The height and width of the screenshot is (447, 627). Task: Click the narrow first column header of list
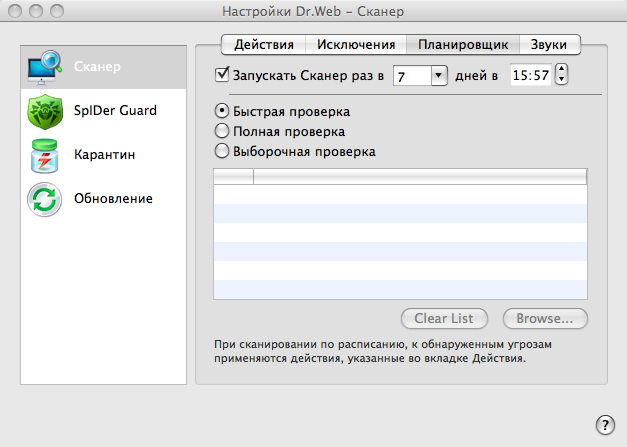[x=234, y=176]
